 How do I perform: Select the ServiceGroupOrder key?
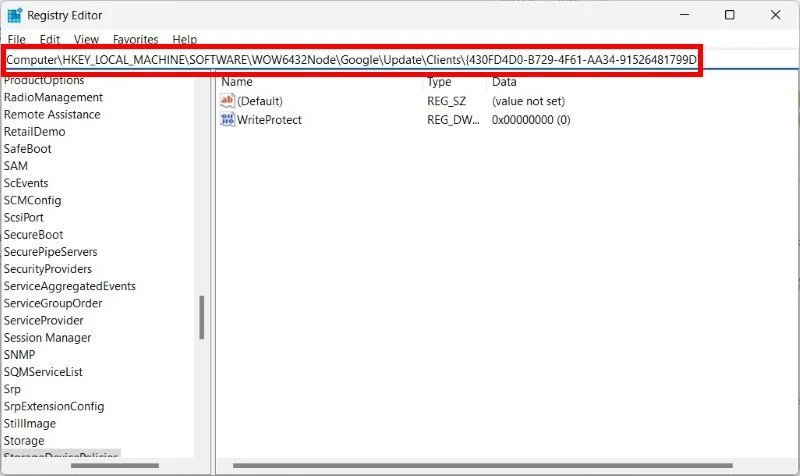(53, 304)
